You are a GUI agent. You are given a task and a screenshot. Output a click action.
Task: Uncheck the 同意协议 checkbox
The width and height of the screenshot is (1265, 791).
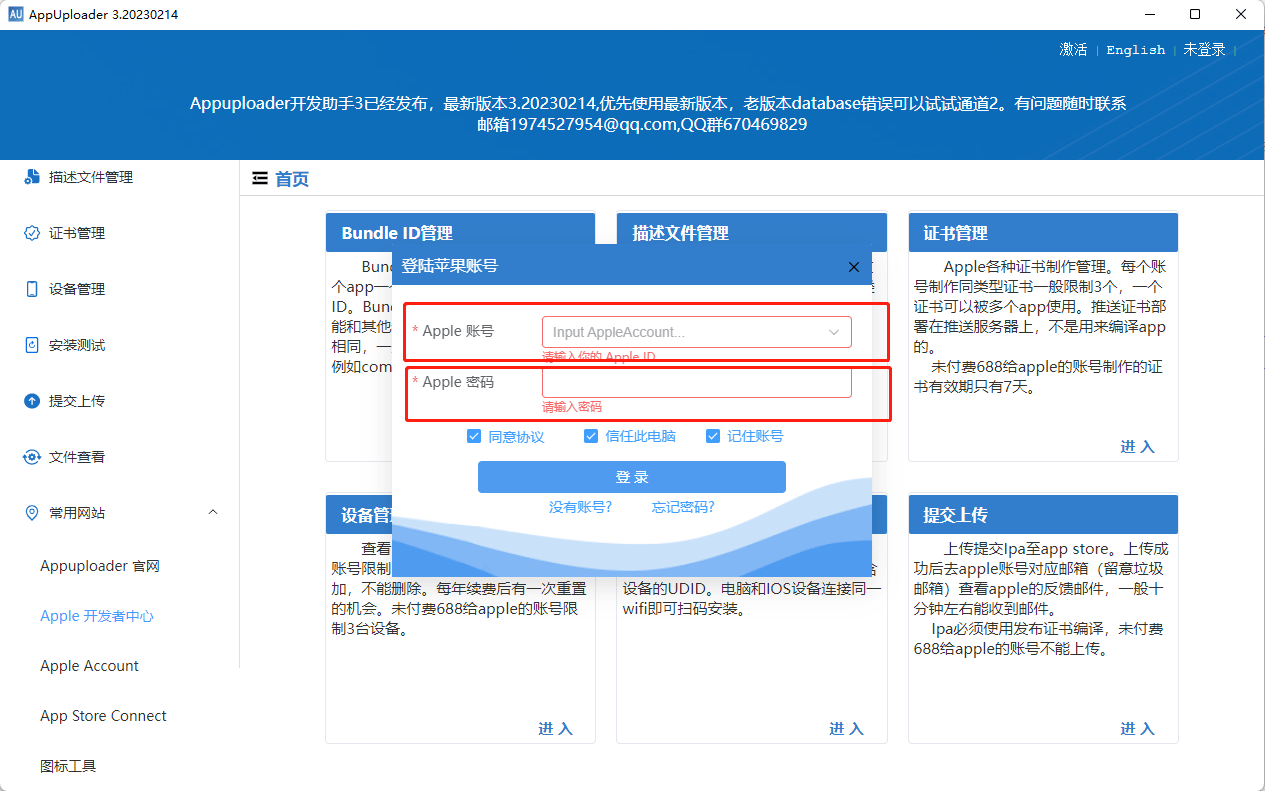point(475,435)
